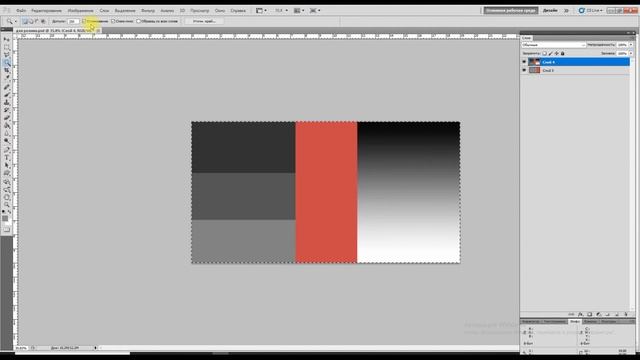Open the Изображение menu

coord(80,11)
